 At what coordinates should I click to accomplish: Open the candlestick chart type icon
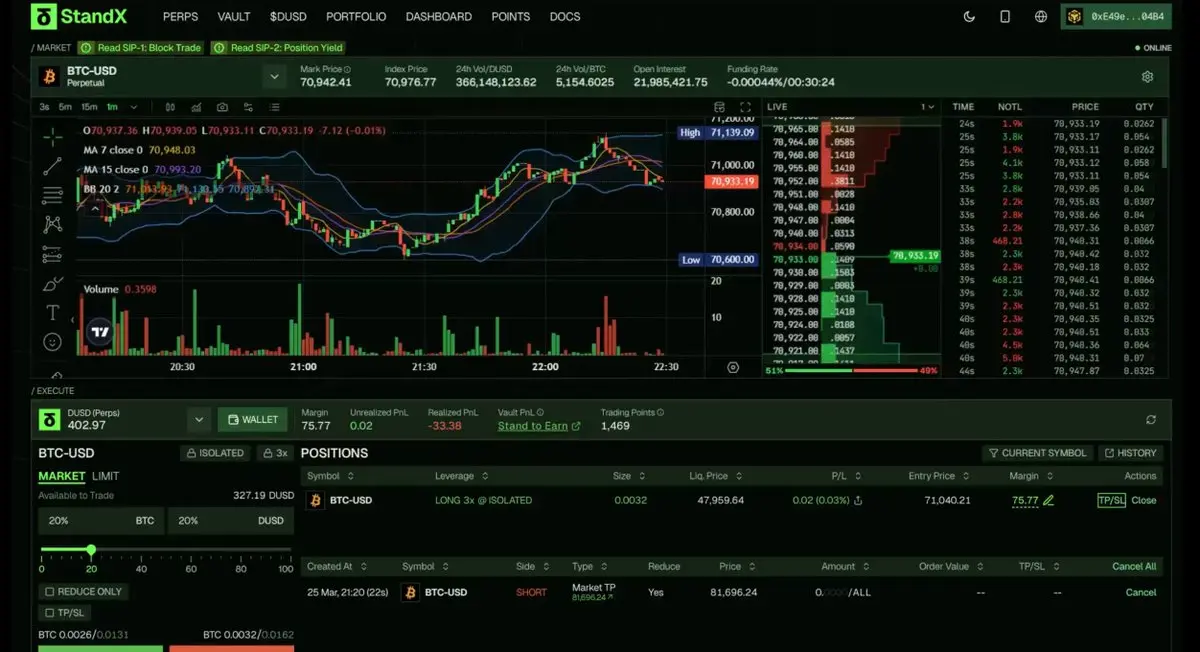170,107
